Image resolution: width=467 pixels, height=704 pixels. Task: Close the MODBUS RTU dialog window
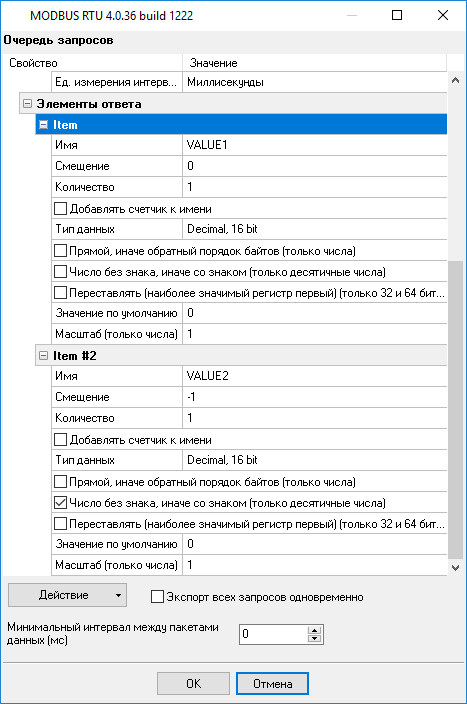click(443, 15)
